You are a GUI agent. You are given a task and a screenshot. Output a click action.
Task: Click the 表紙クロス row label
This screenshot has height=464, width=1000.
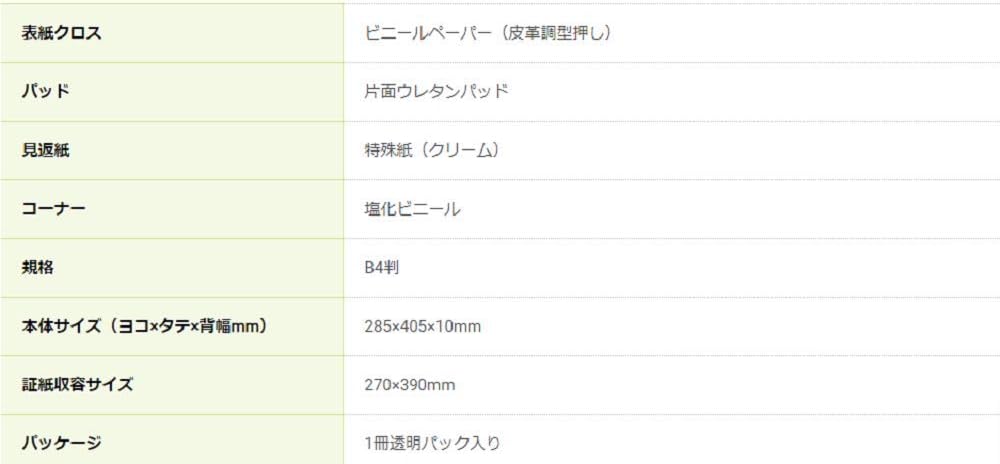(x=61, y=33)
